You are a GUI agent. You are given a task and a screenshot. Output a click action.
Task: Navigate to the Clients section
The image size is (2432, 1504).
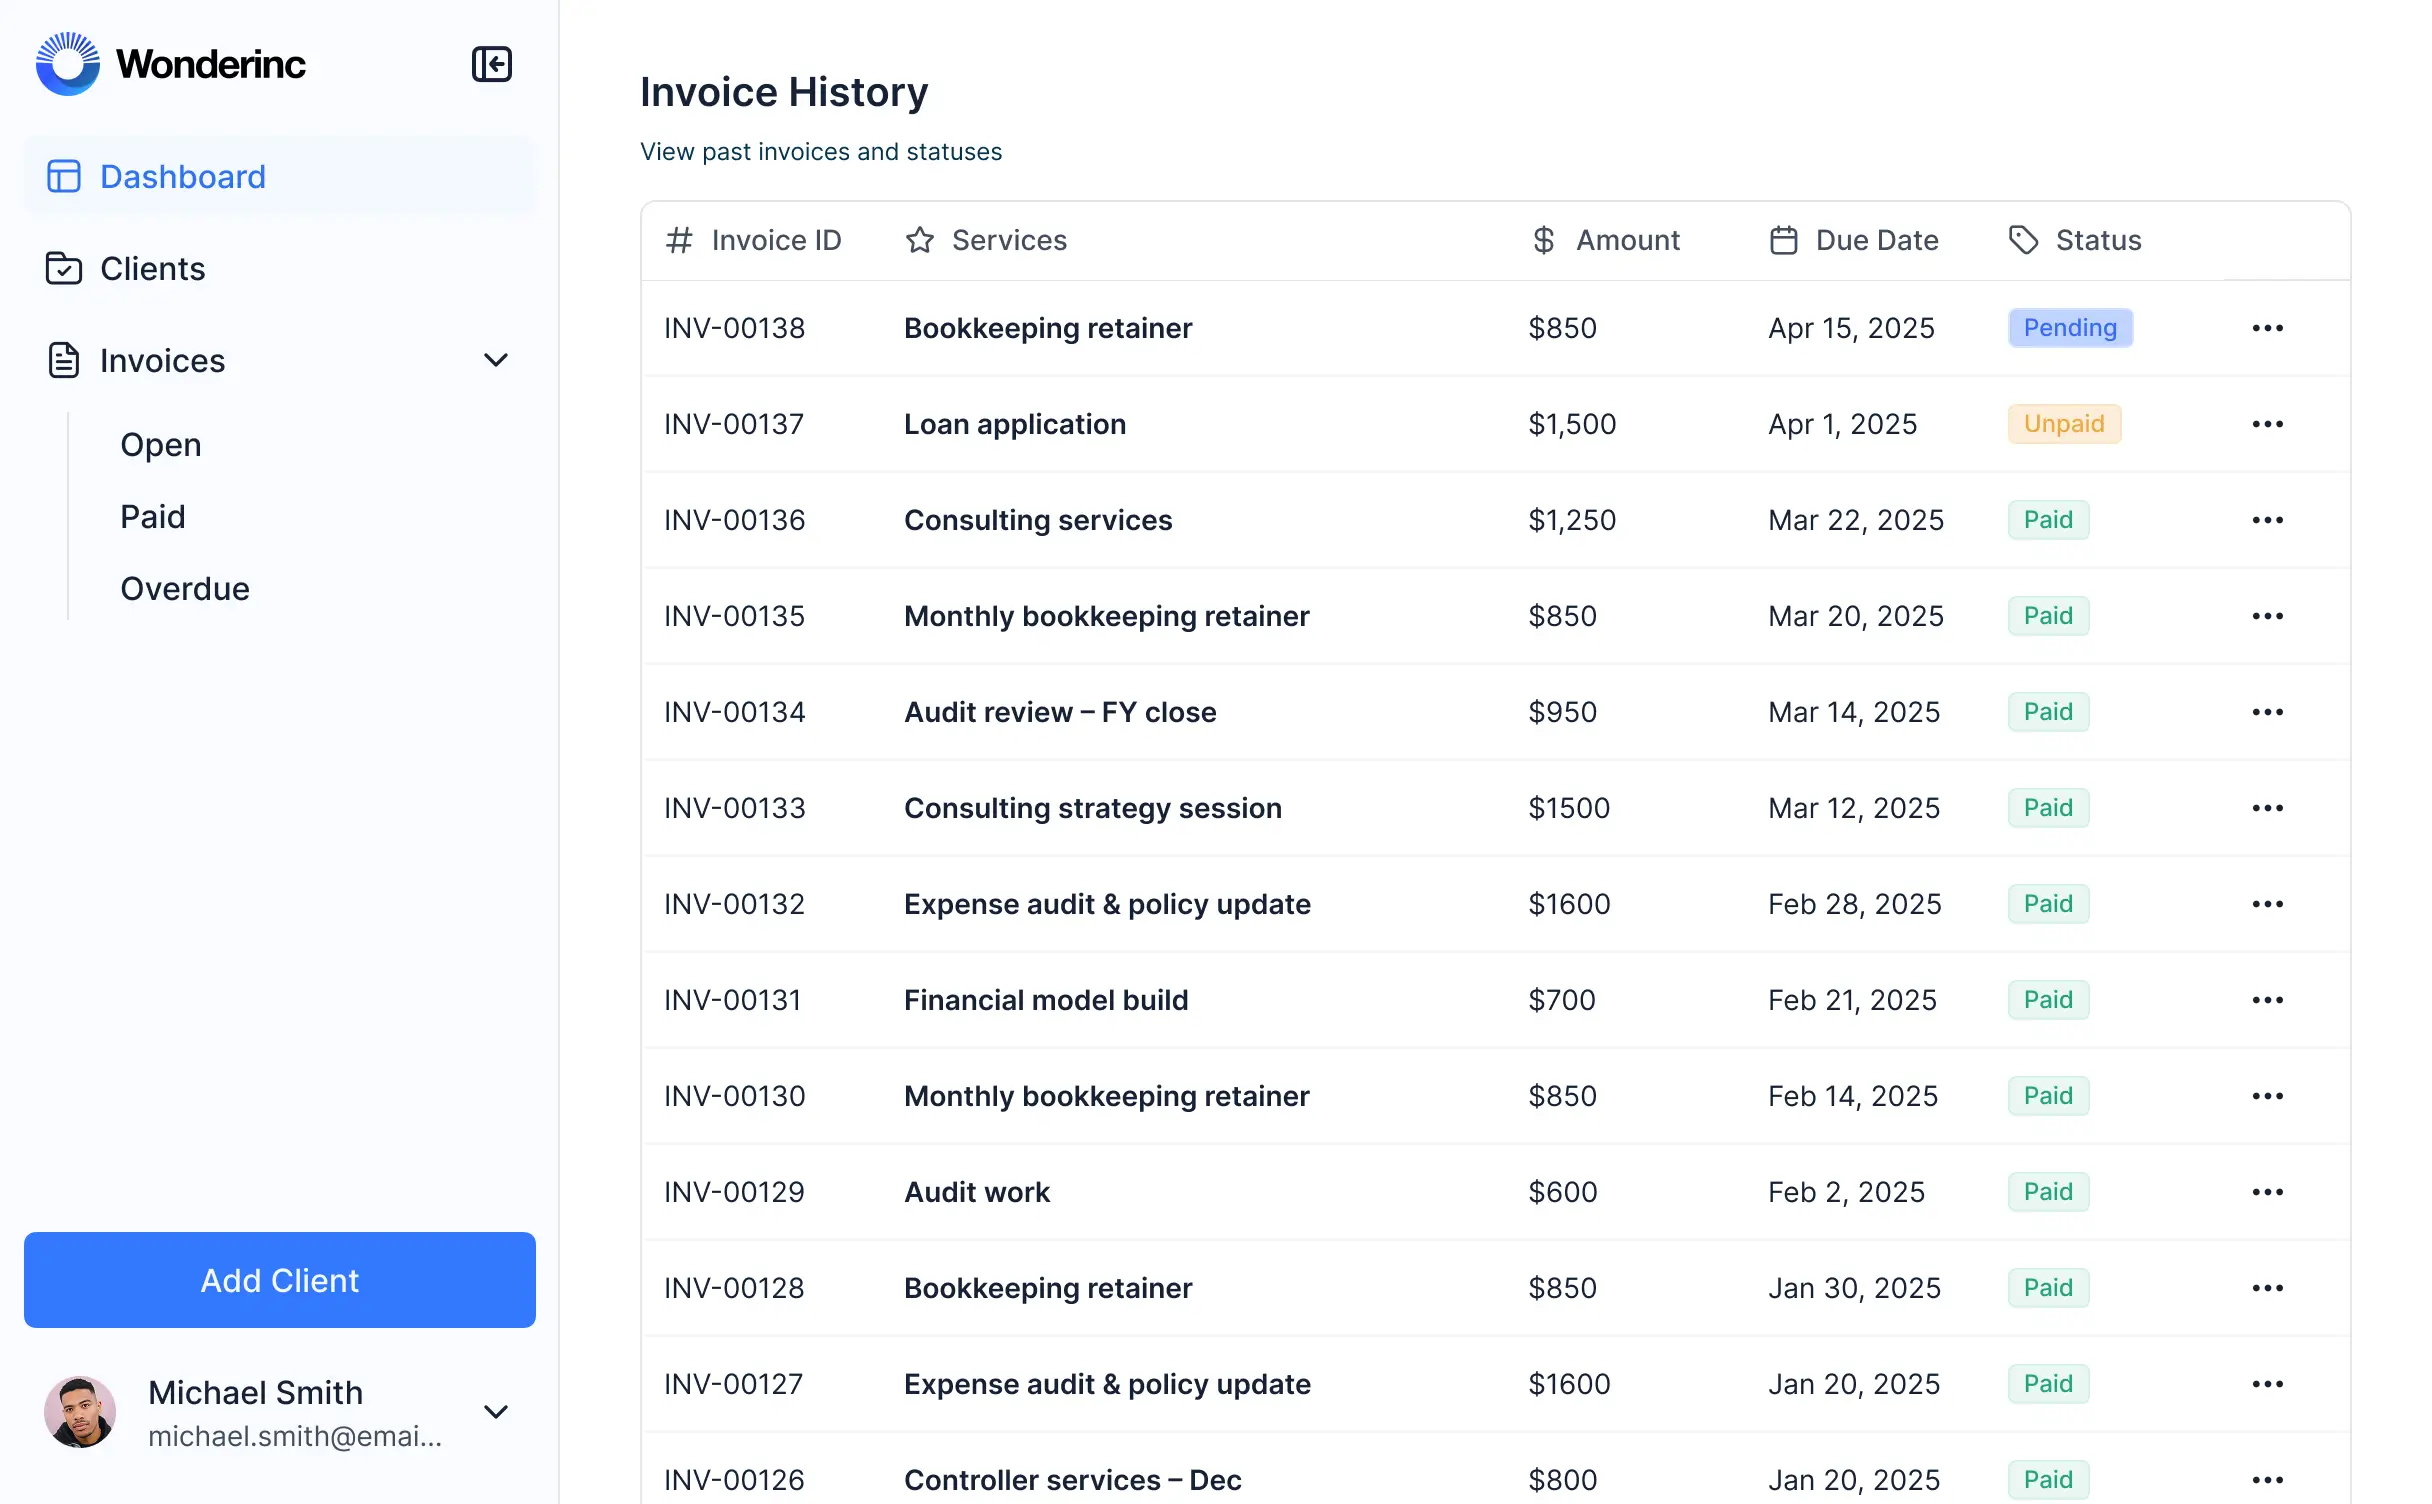[151, 268]
